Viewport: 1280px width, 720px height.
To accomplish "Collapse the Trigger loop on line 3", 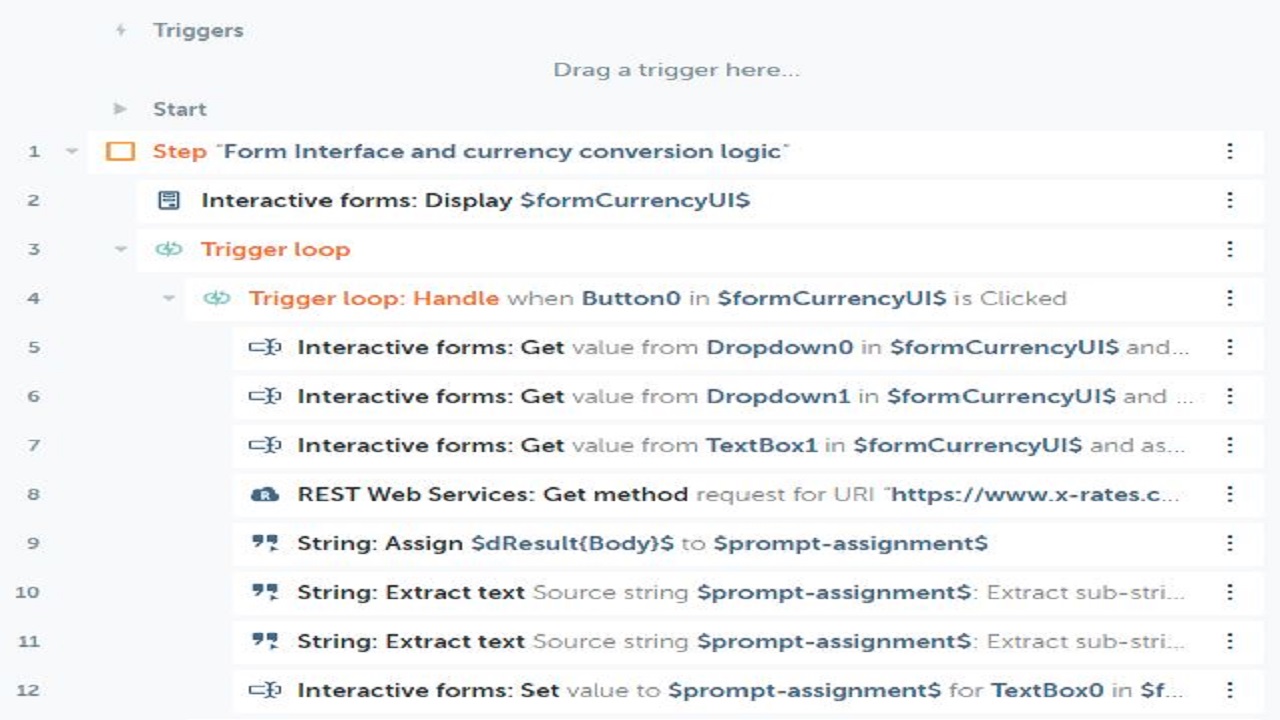I will click(121, 250).
